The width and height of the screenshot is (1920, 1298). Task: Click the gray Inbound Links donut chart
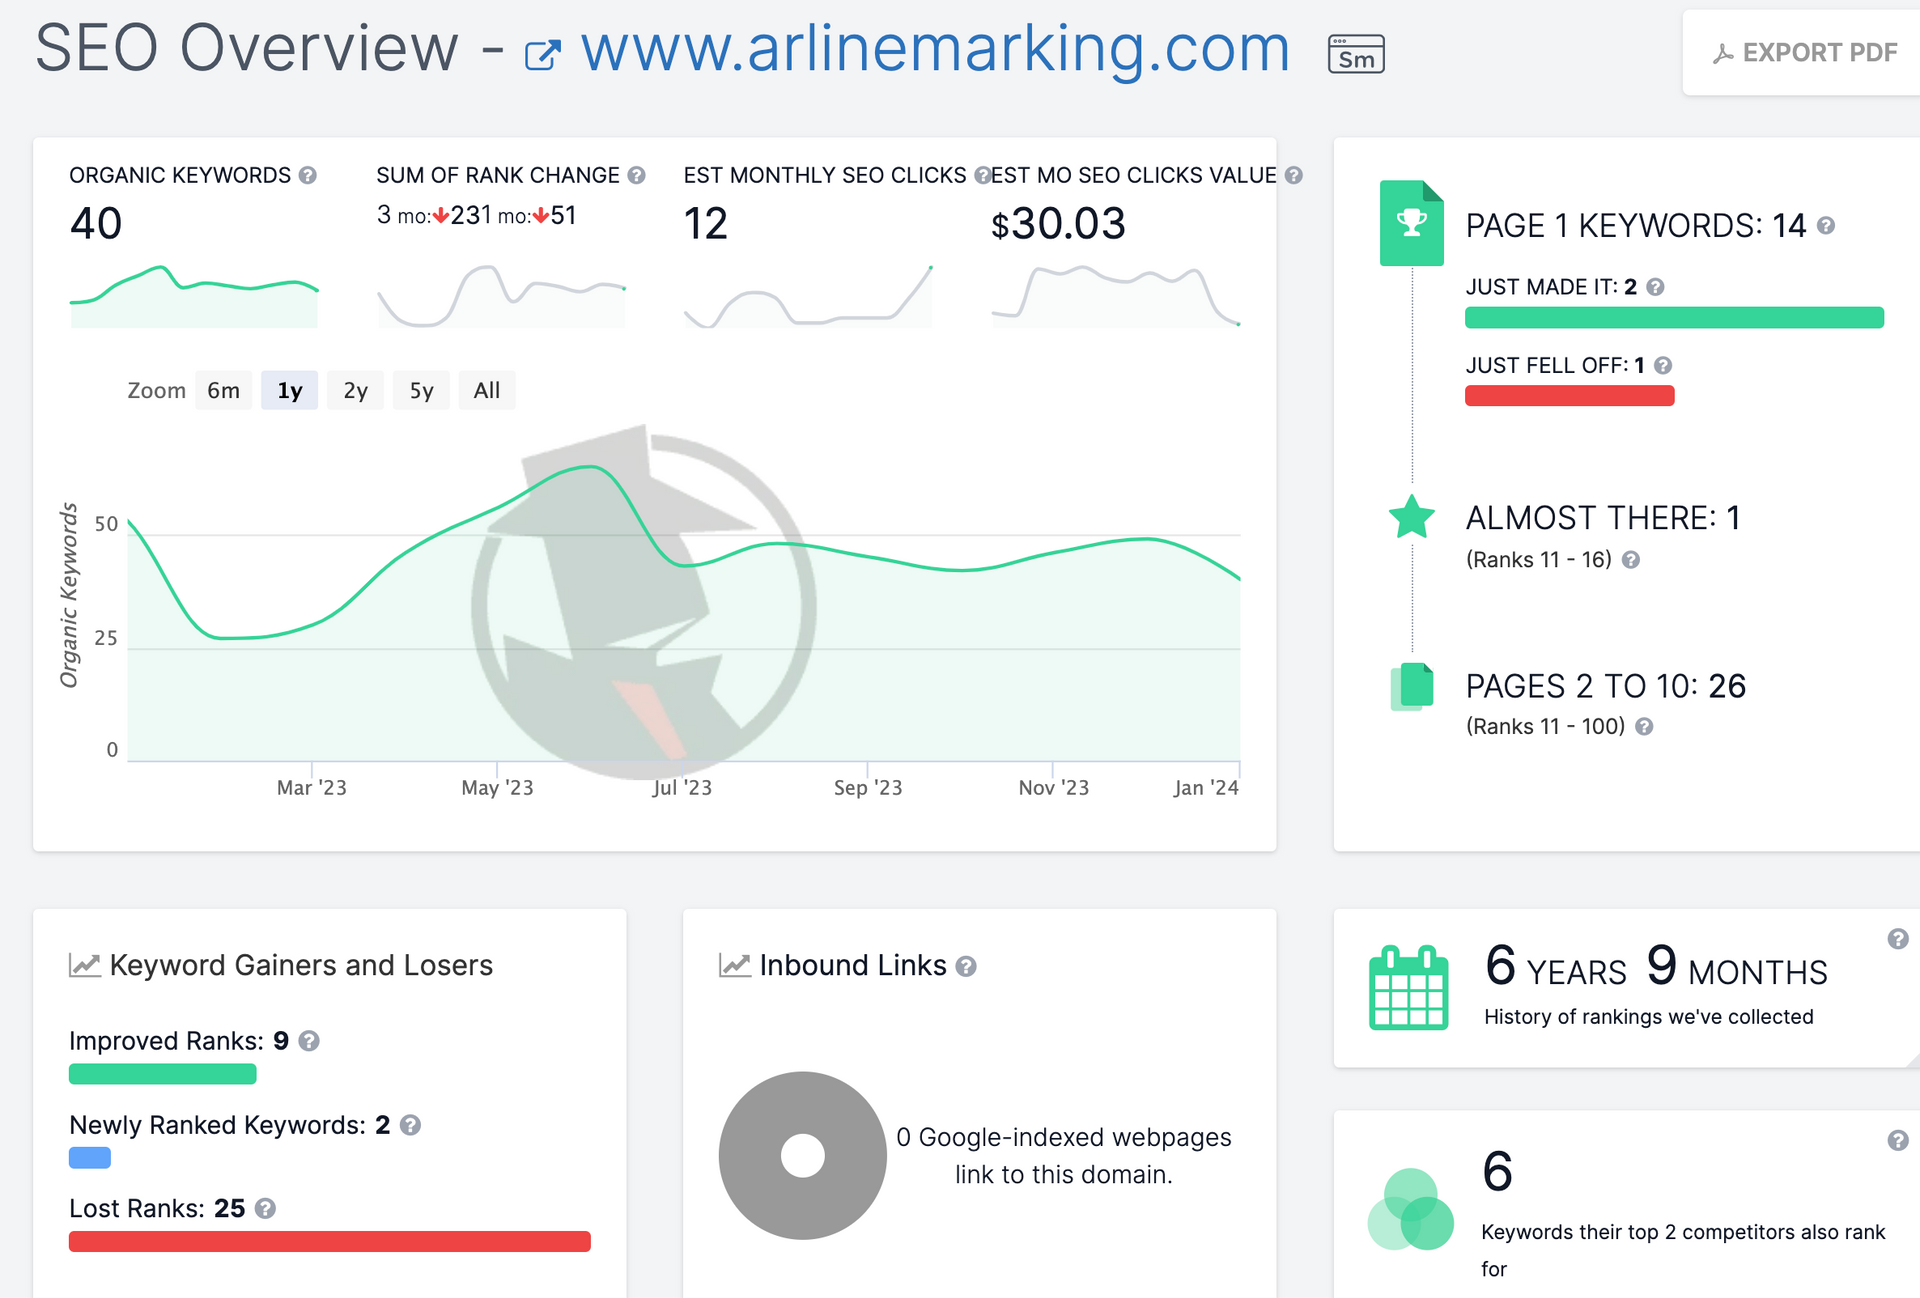803,1156
